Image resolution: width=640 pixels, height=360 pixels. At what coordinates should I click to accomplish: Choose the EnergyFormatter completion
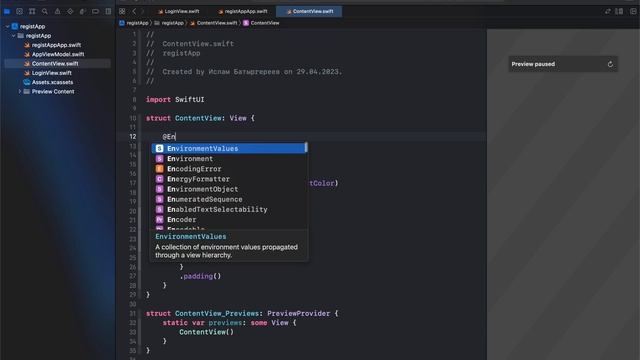[x=229, y=179]
